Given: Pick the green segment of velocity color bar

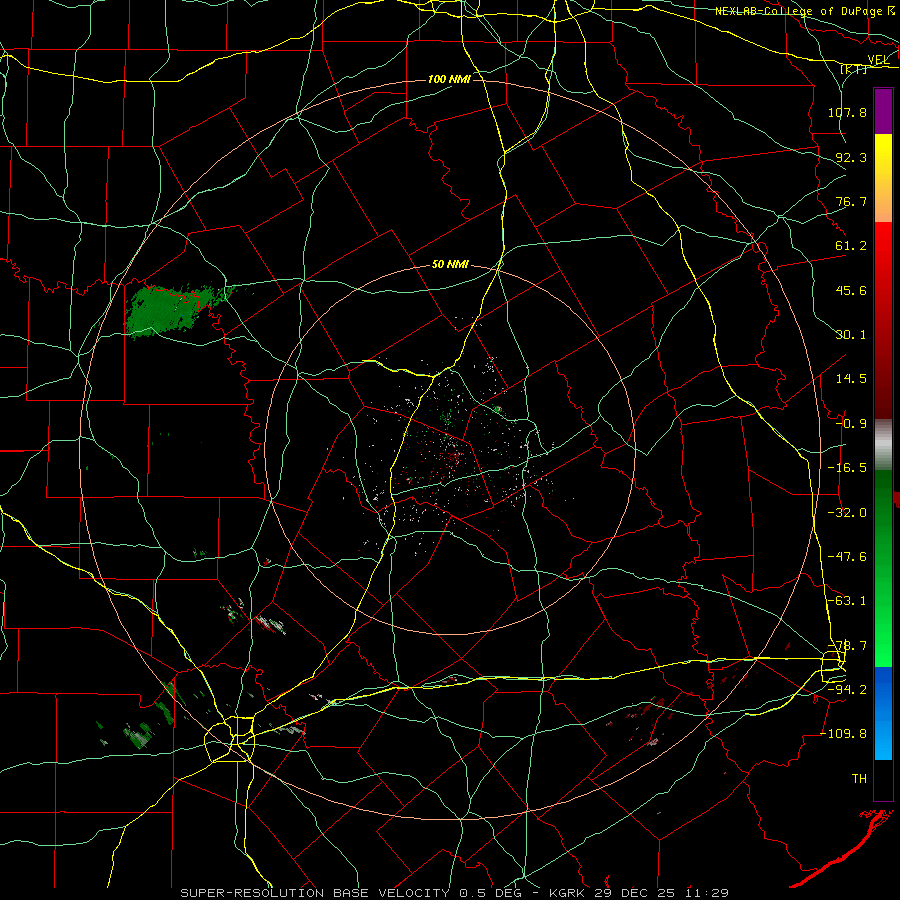Looking at the screenshot, I should click(x=883, y=568).
